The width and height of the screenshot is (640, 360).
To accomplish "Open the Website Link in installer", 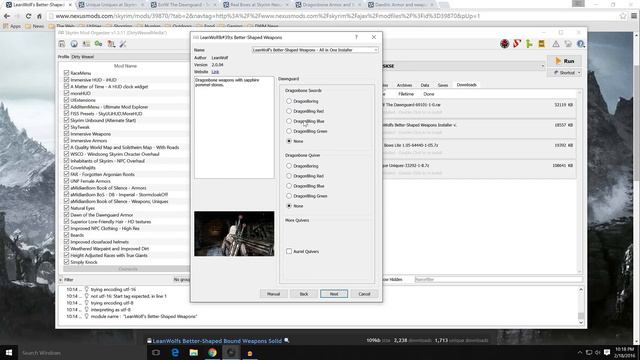I will click(x=215, y=72).
